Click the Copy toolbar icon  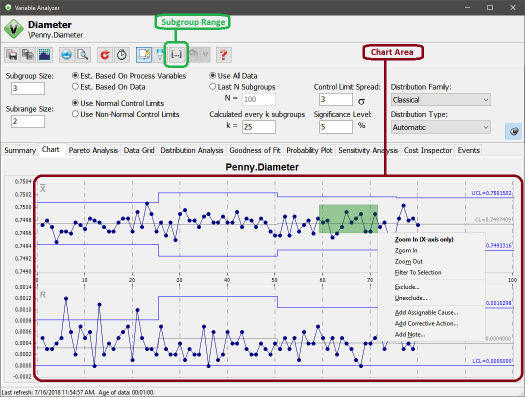coord(28,55)
